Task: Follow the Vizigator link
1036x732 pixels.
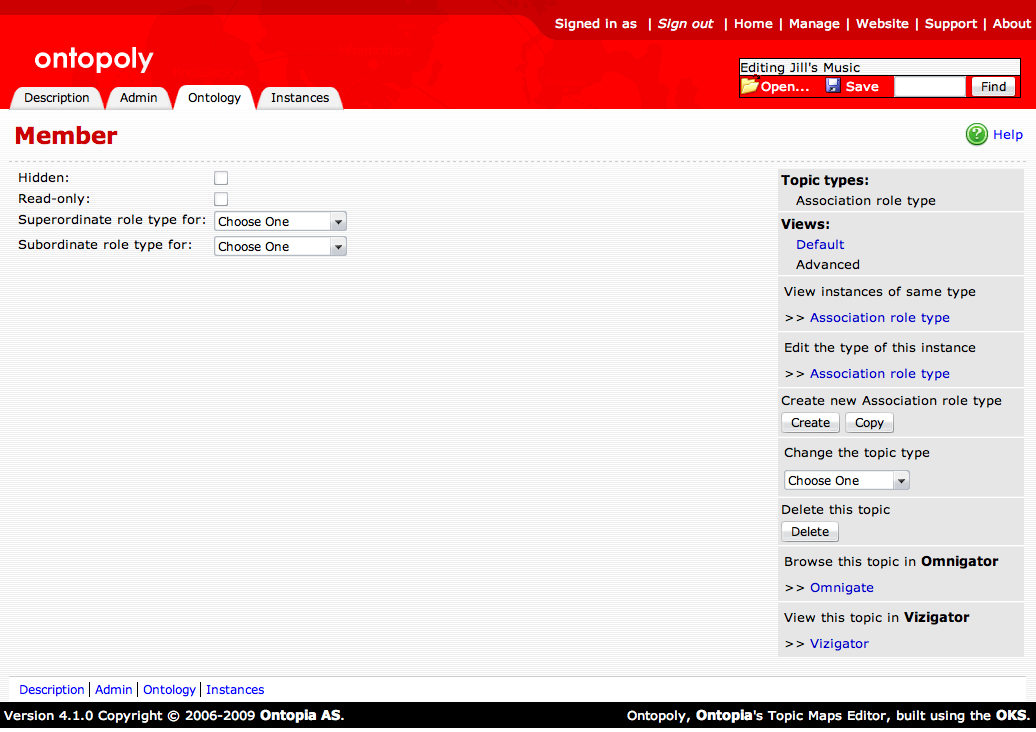Action: 839,644
